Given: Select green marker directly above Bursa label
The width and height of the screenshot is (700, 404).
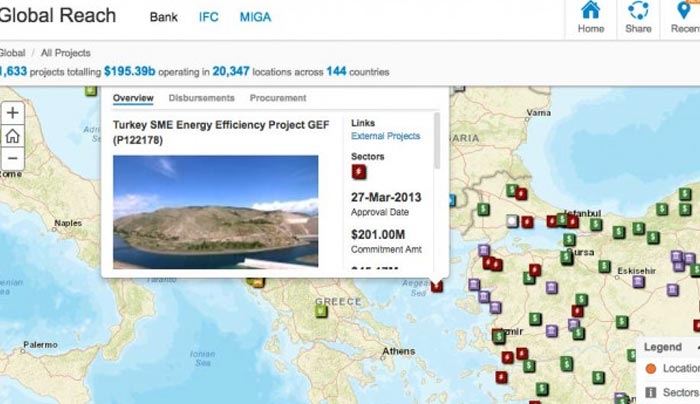Looking at the screenshot, I should pyautogui.click(x=569, y=239).
